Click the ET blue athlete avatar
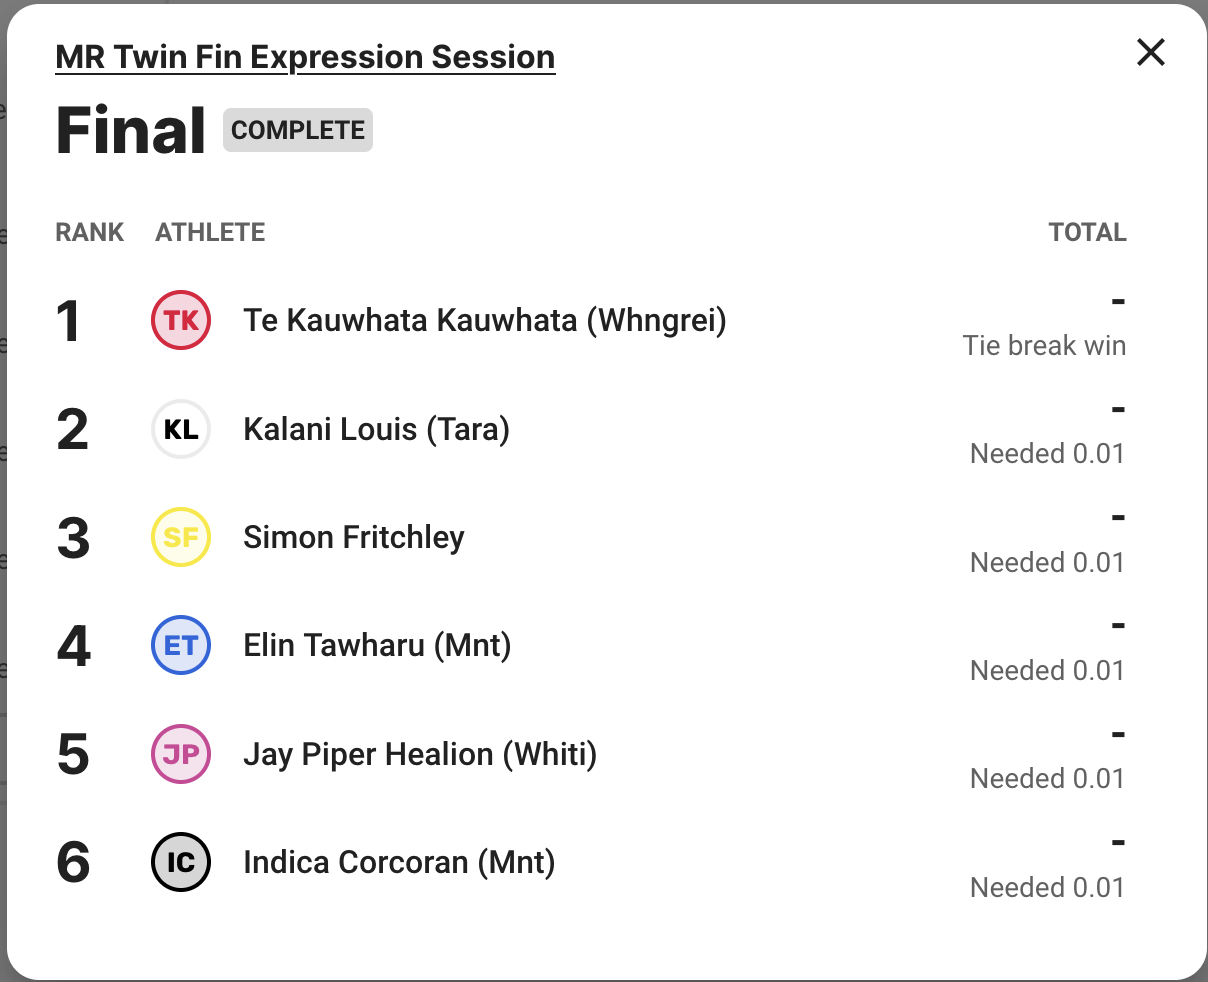Screen dimensions: 1208x982 point(181,646)
